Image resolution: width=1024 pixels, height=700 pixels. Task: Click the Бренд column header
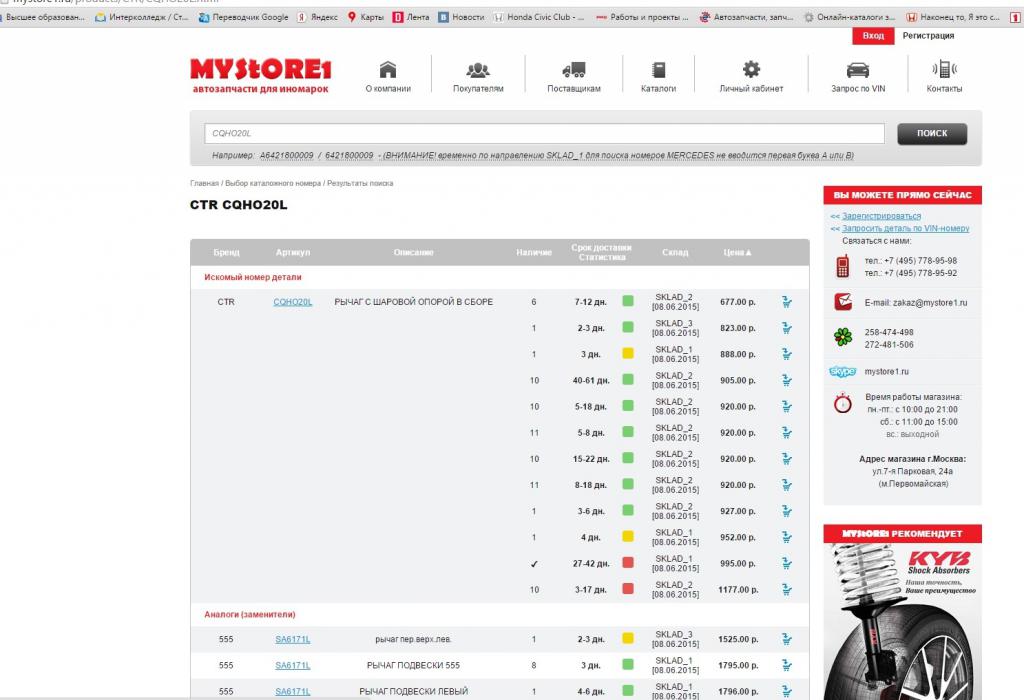coord(226,253)
